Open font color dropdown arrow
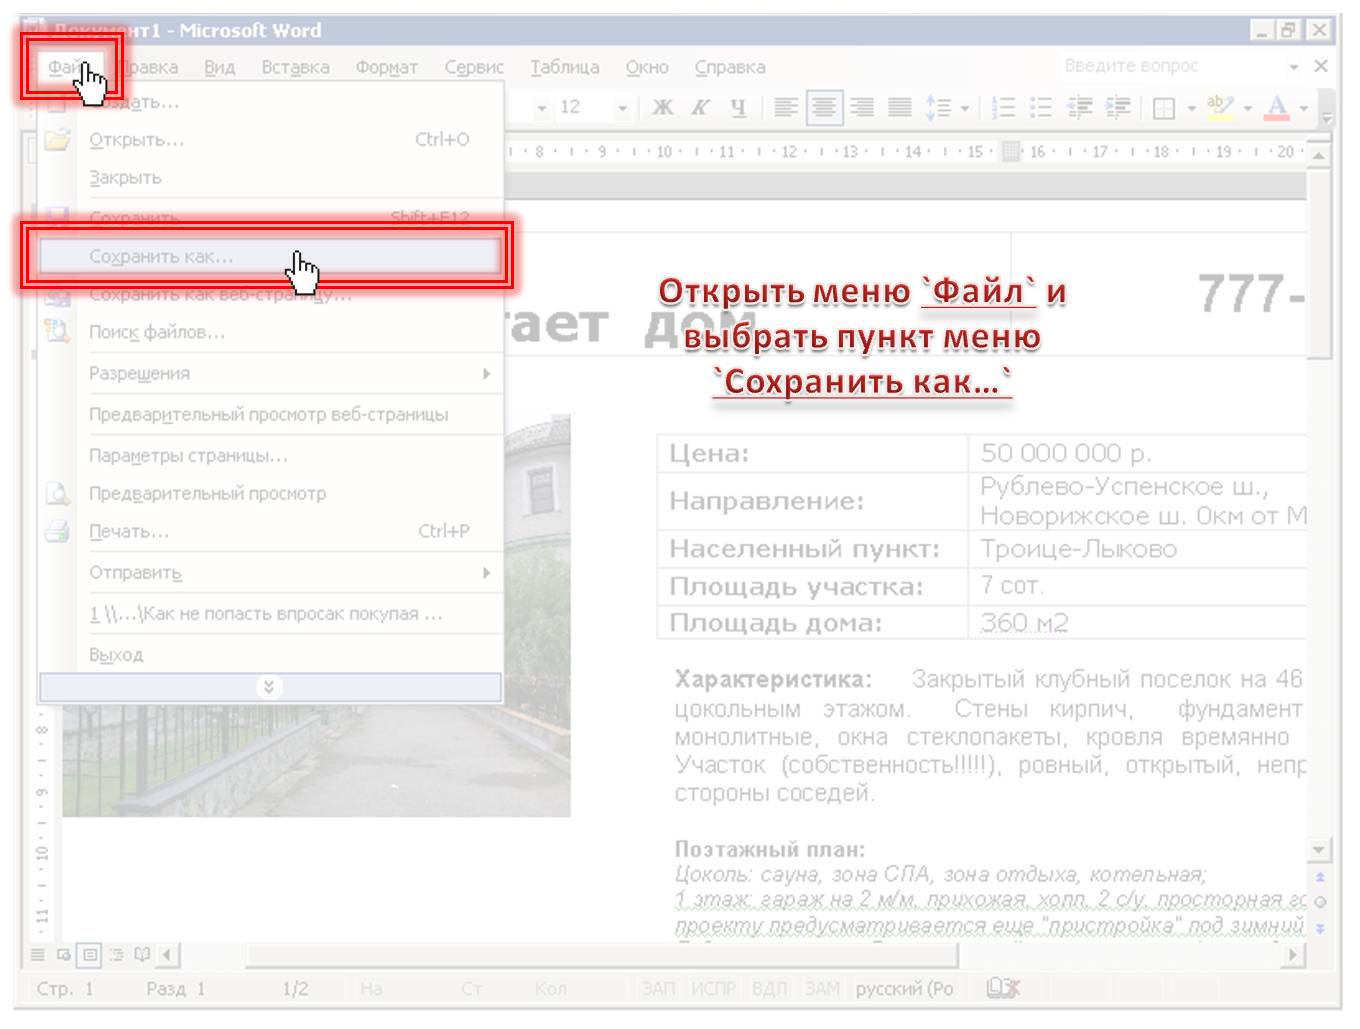The width and height of the screenshot is (1360, 1029). (1303, 107)
